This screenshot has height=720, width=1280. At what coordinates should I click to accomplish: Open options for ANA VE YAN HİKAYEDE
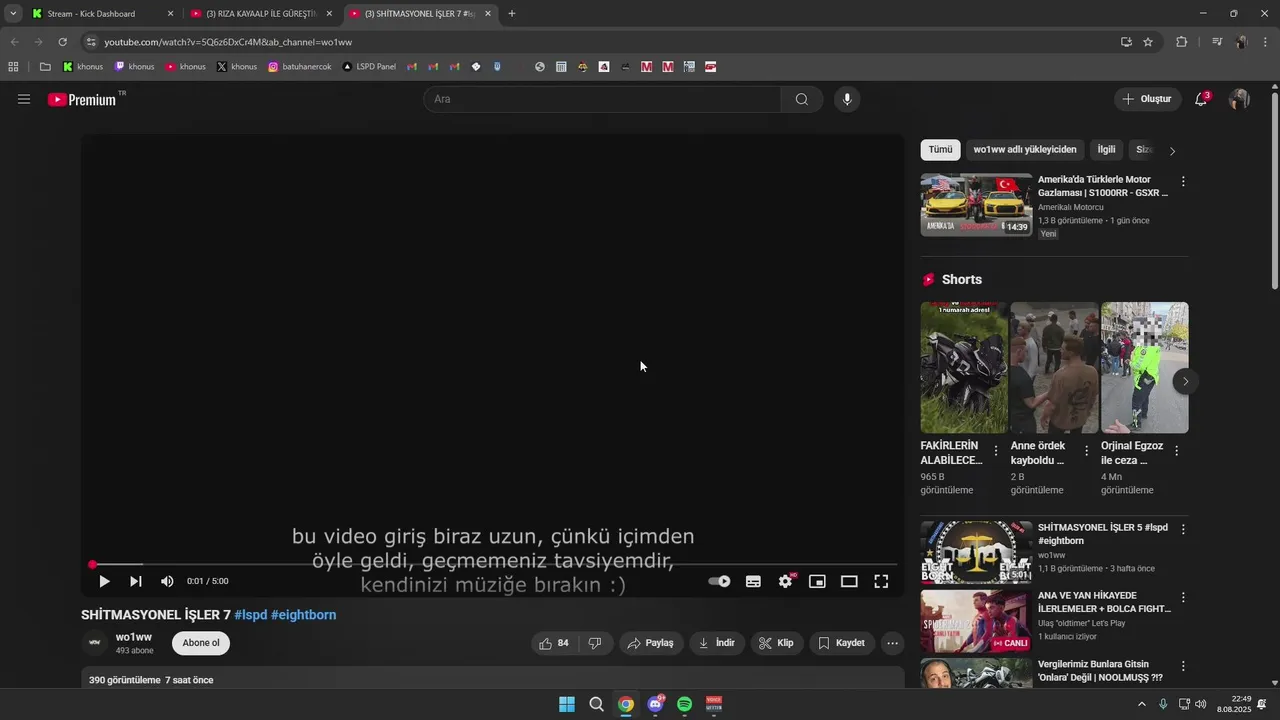1183,597
